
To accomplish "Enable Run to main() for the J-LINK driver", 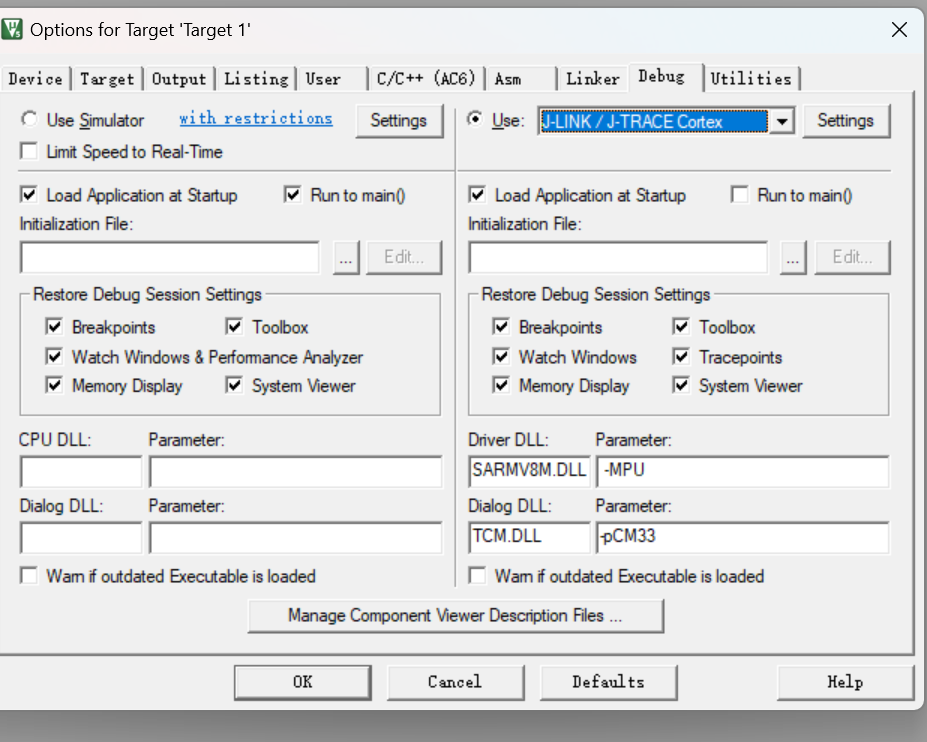I will [x=739, y=195].
